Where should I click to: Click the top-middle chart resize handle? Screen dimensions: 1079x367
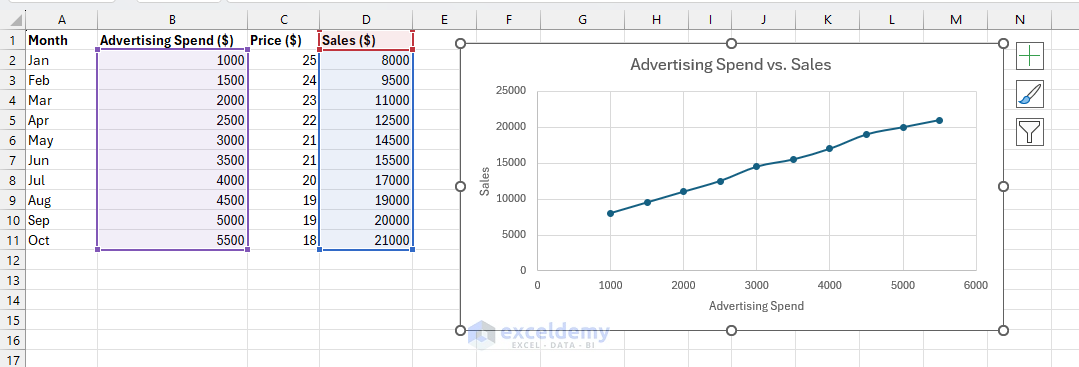pyautogui.click(x=731, y=43)
